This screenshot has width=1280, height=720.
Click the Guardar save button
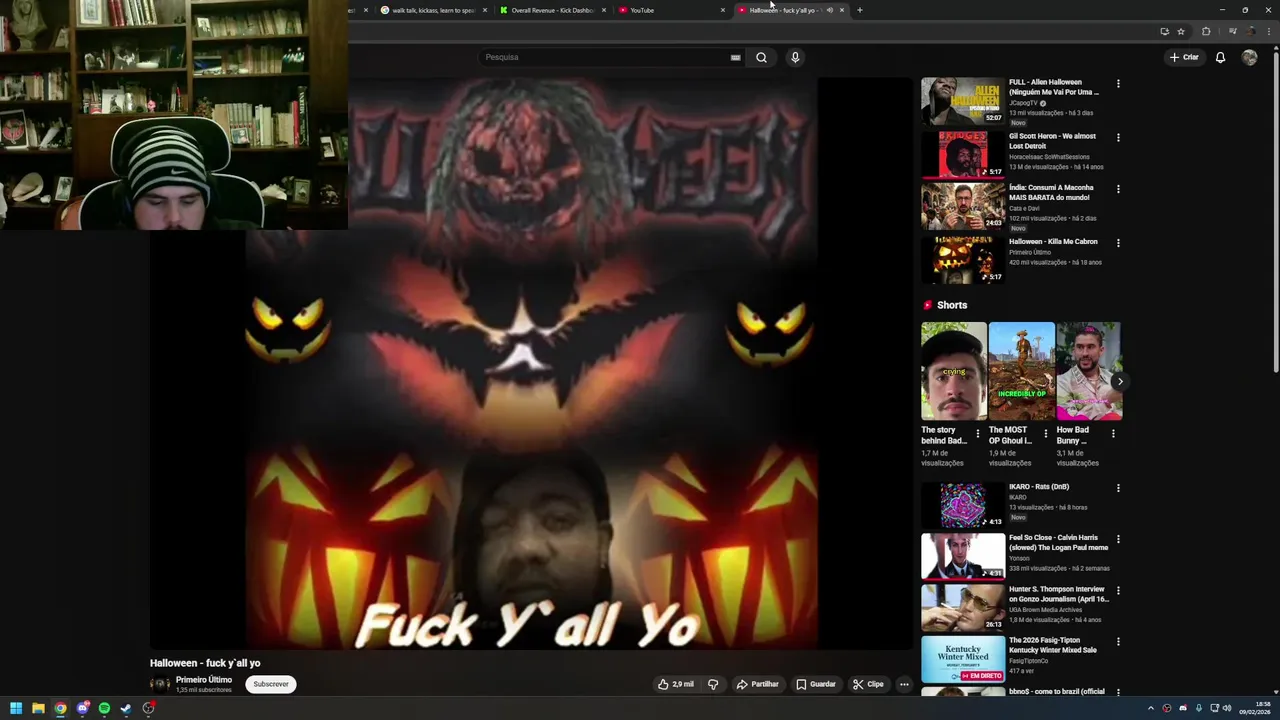pyautogui.click(x=816, y=684)
